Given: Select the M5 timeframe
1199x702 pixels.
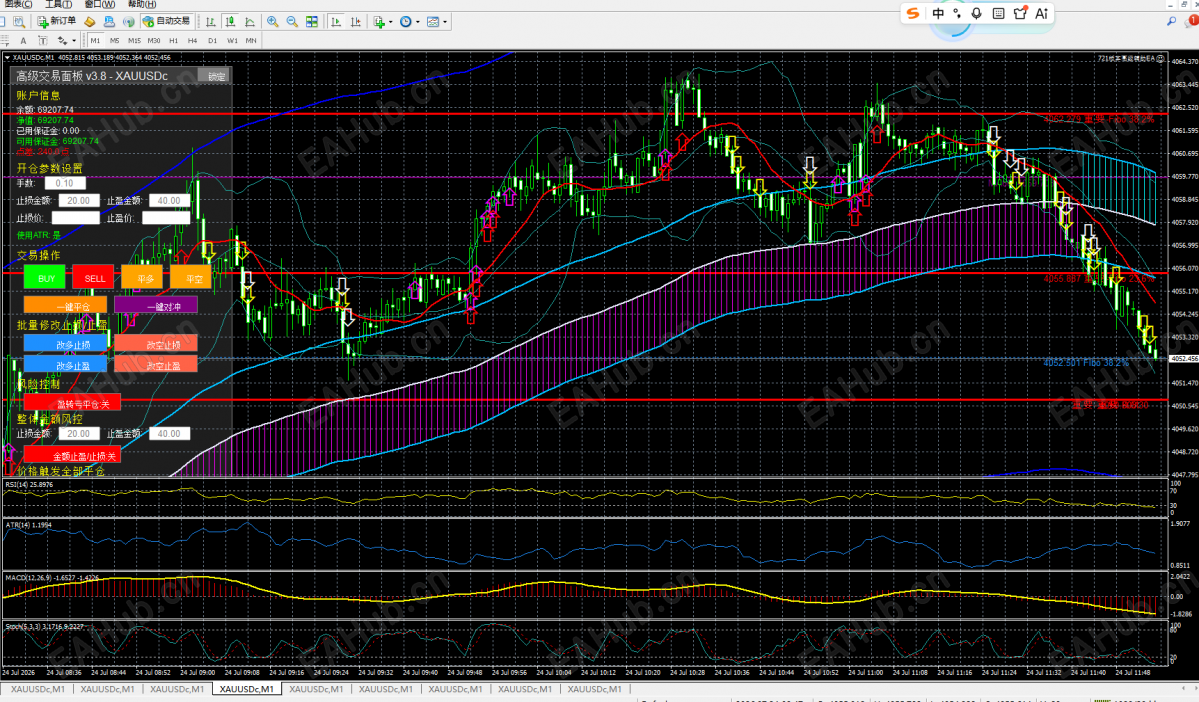Looking at the screenshot, I should [x=115, y=41].
